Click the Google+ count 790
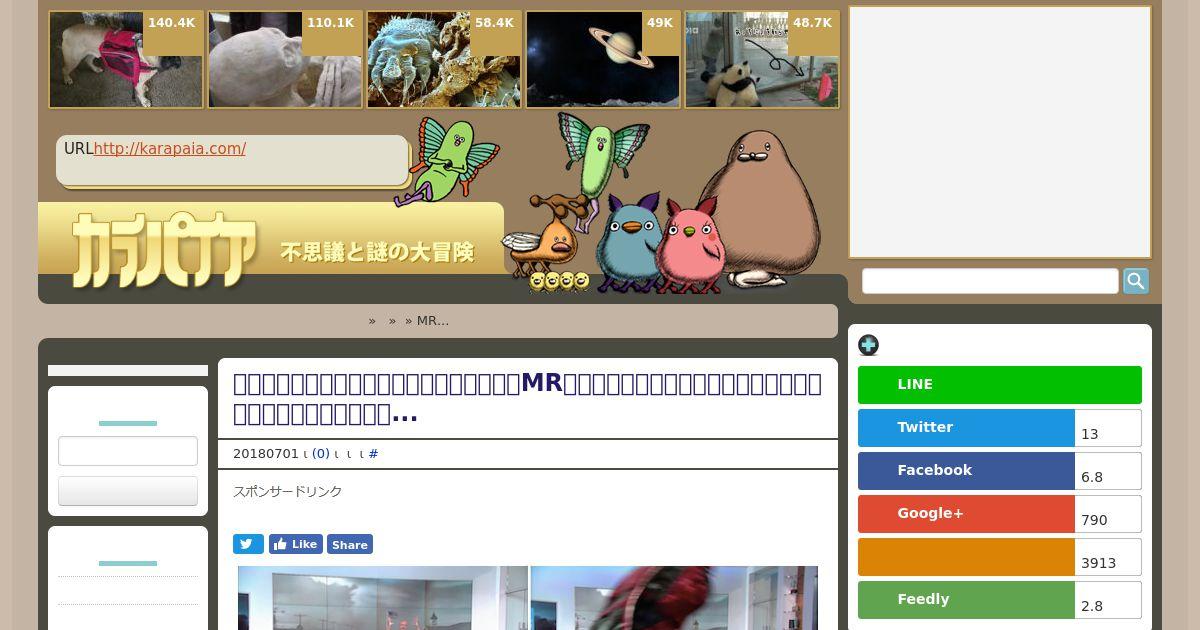The image size is (1200, 630). click(1108, 514)
